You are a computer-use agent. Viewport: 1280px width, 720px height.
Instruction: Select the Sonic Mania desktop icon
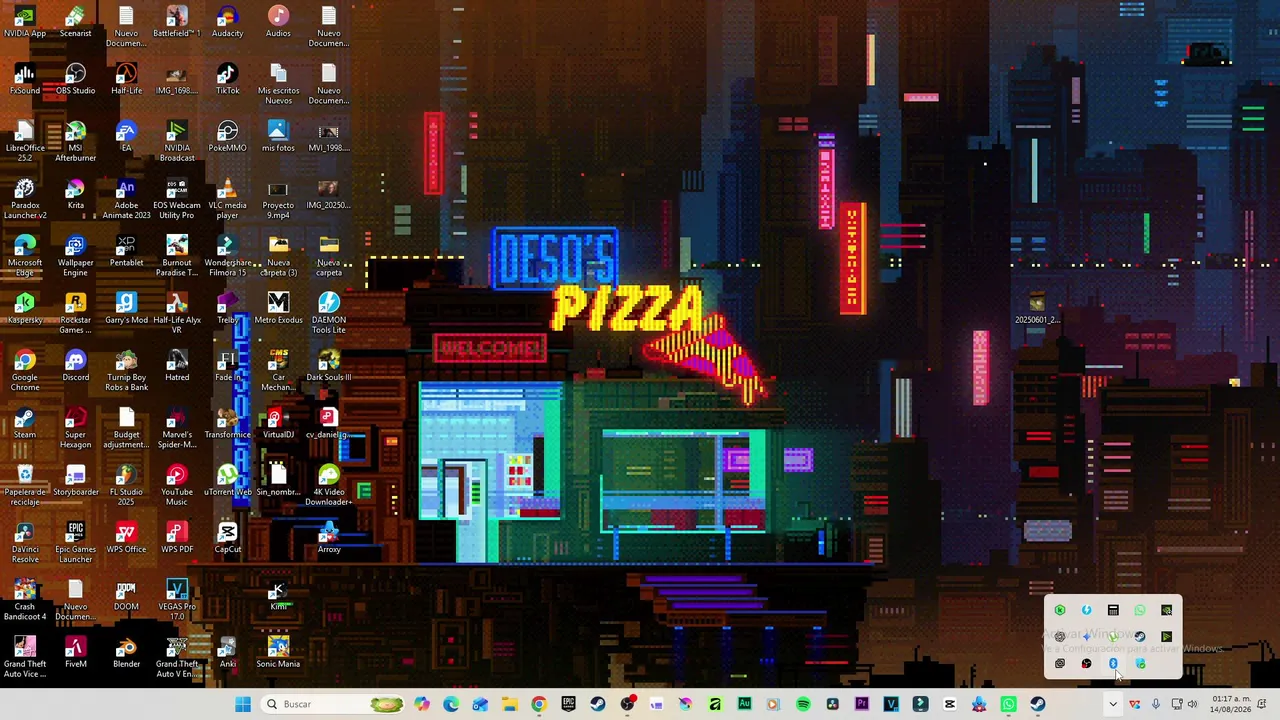(278, 653)
